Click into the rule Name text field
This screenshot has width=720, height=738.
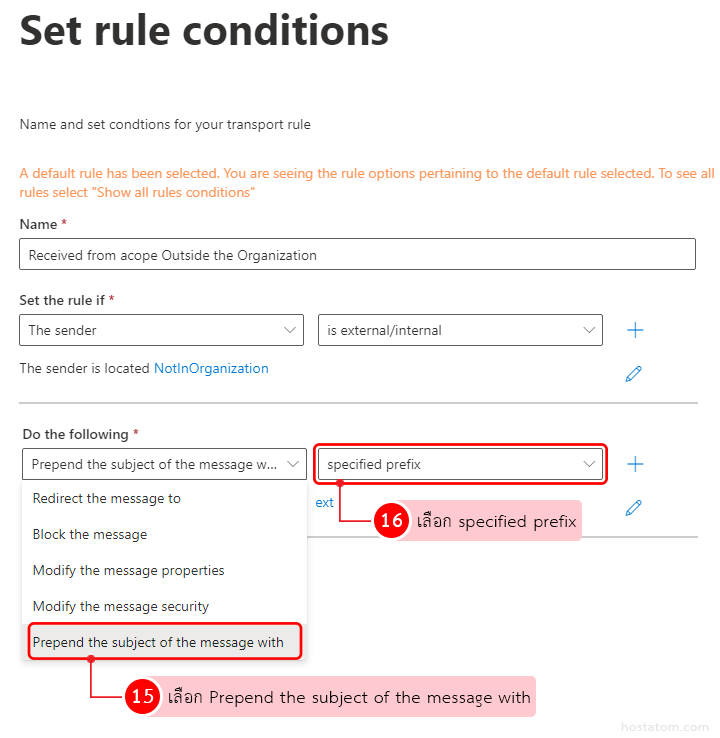[357, 255]
